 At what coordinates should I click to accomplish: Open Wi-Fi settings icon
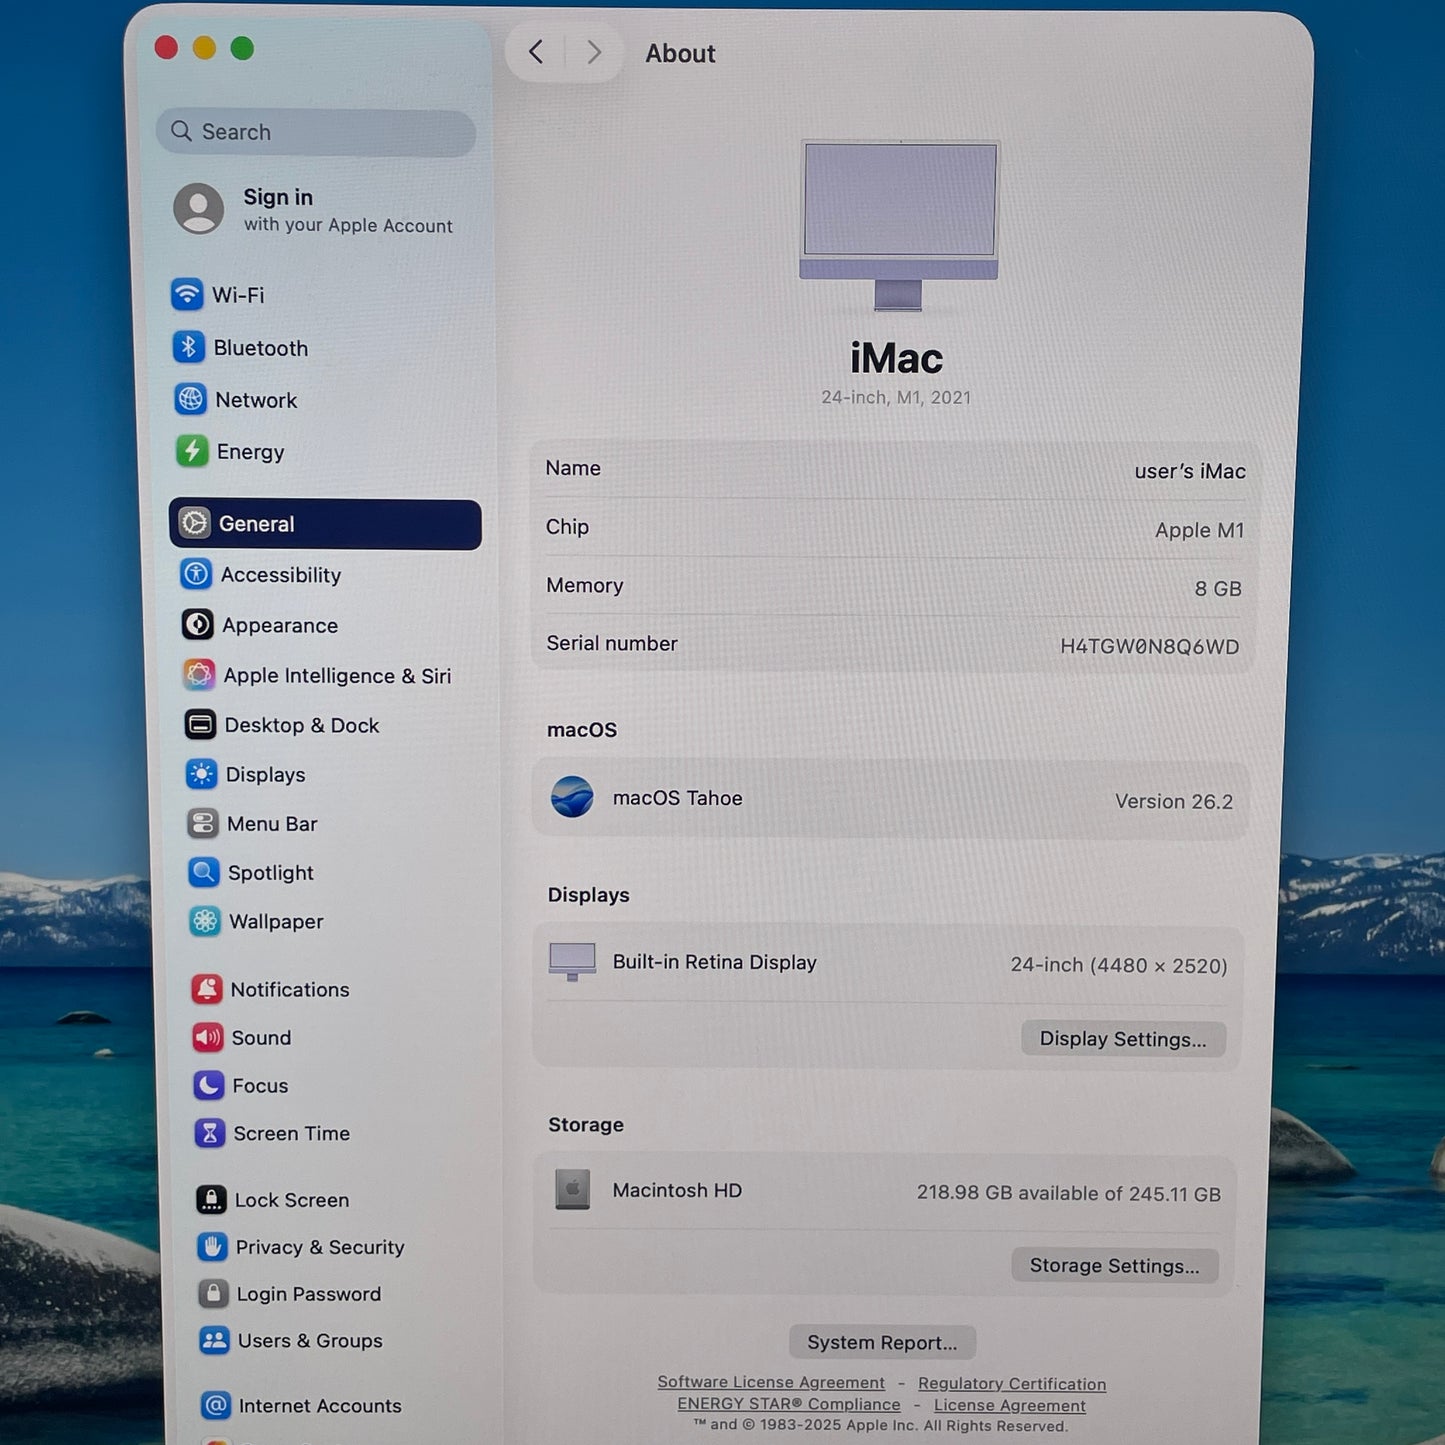[x=187, y=295]
